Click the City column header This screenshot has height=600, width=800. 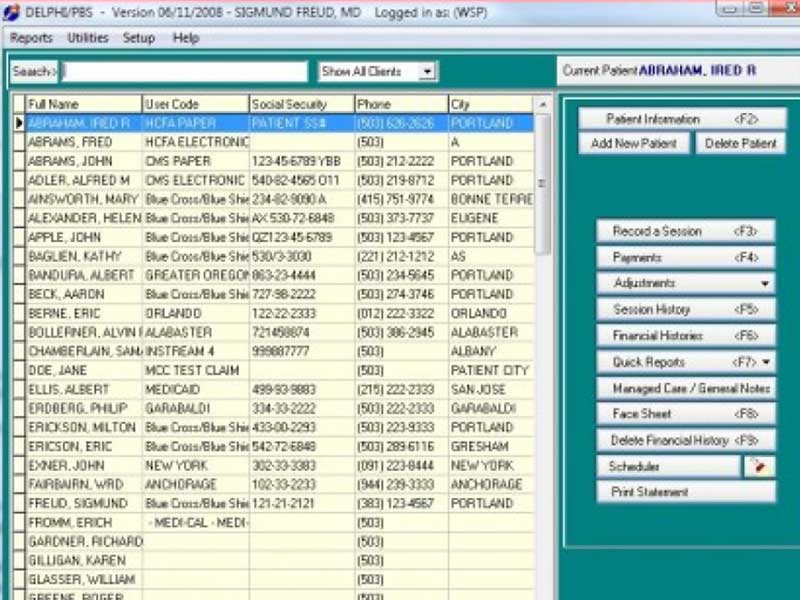pyautogui.click(x=491, y=104)
